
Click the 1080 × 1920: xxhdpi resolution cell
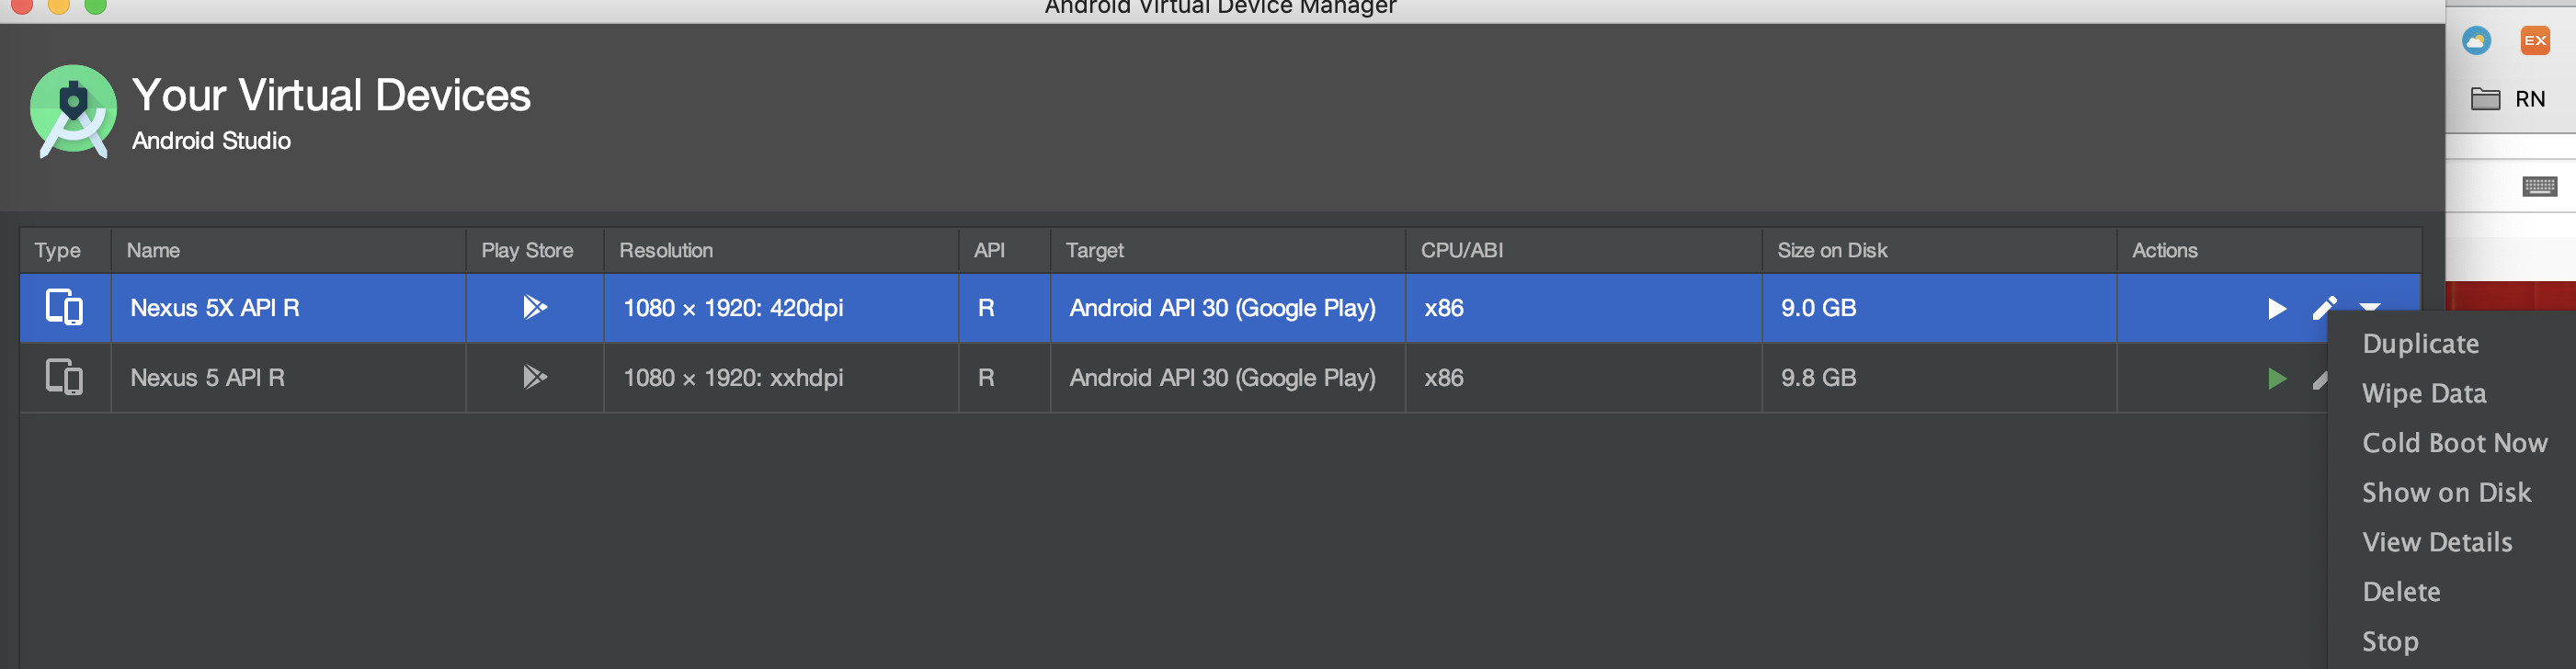tap(781, 378)
